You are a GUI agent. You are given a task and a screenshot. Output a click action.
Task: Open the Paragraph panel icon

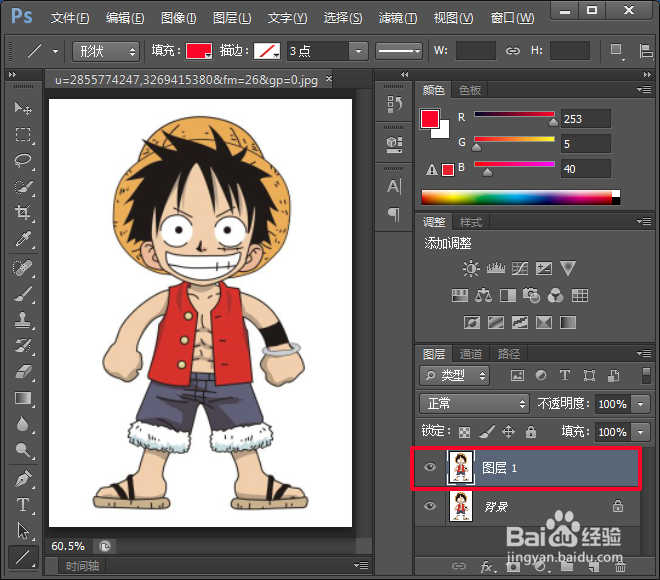[x=394, y=215]
